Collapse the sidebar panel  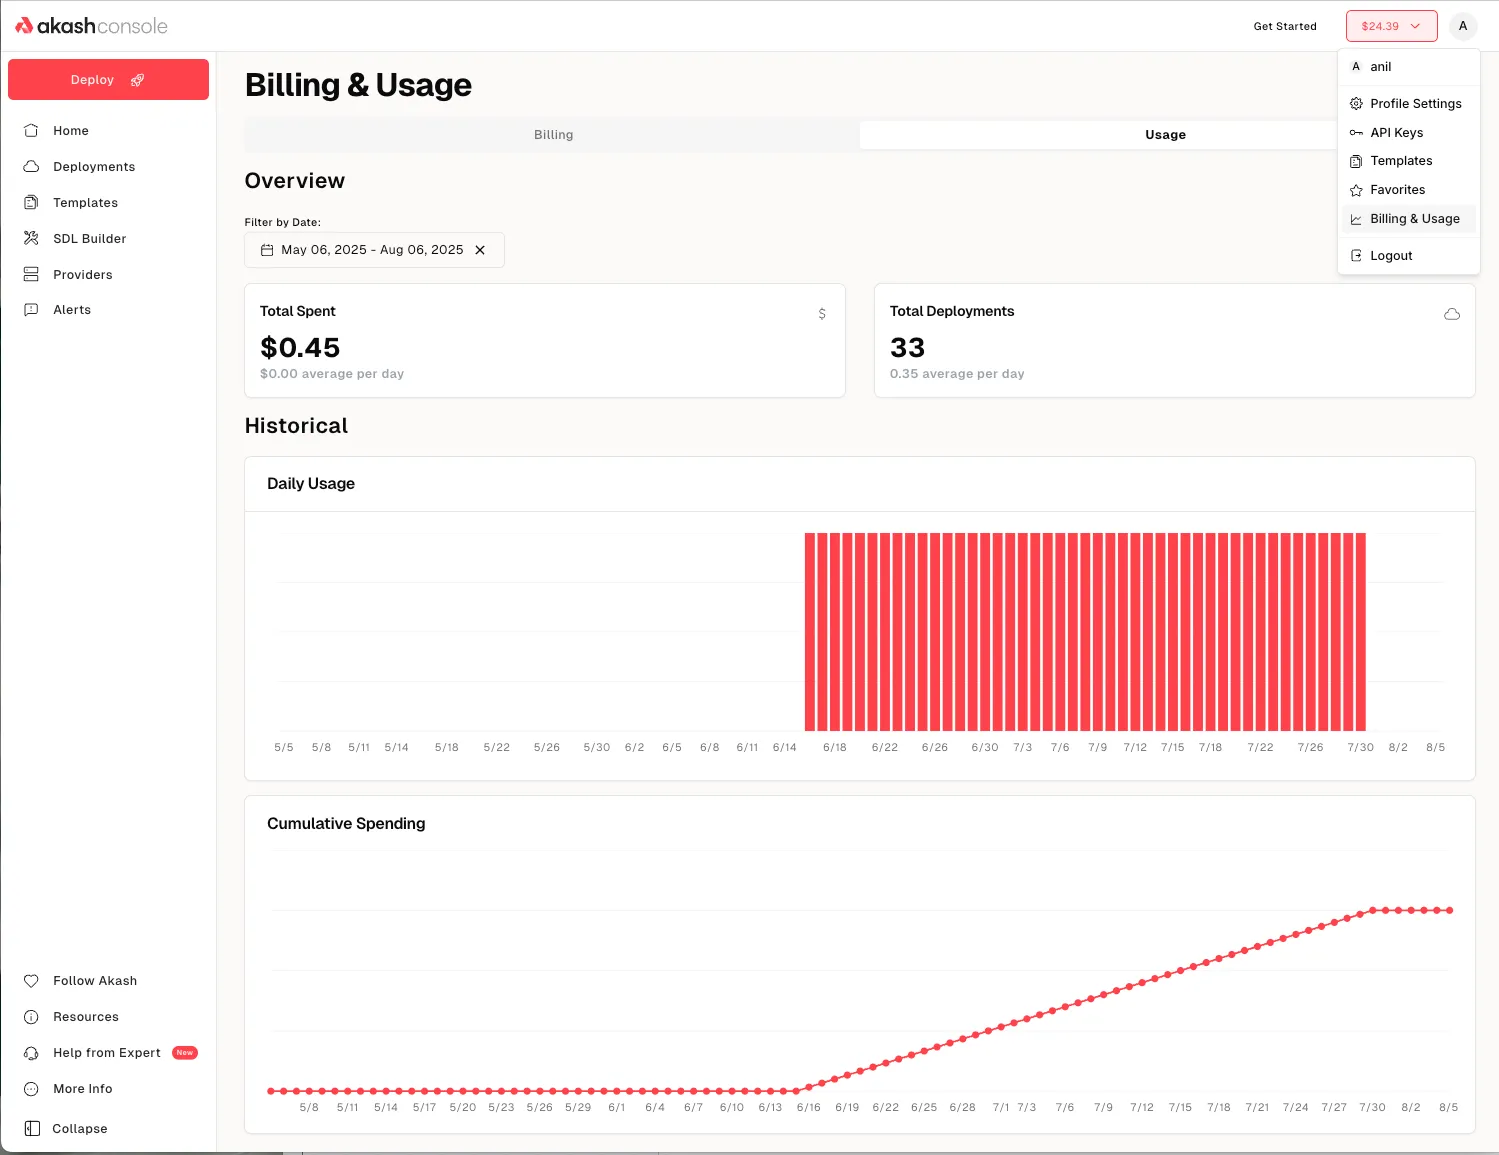pyautogui.click(x=79, y=1129)
